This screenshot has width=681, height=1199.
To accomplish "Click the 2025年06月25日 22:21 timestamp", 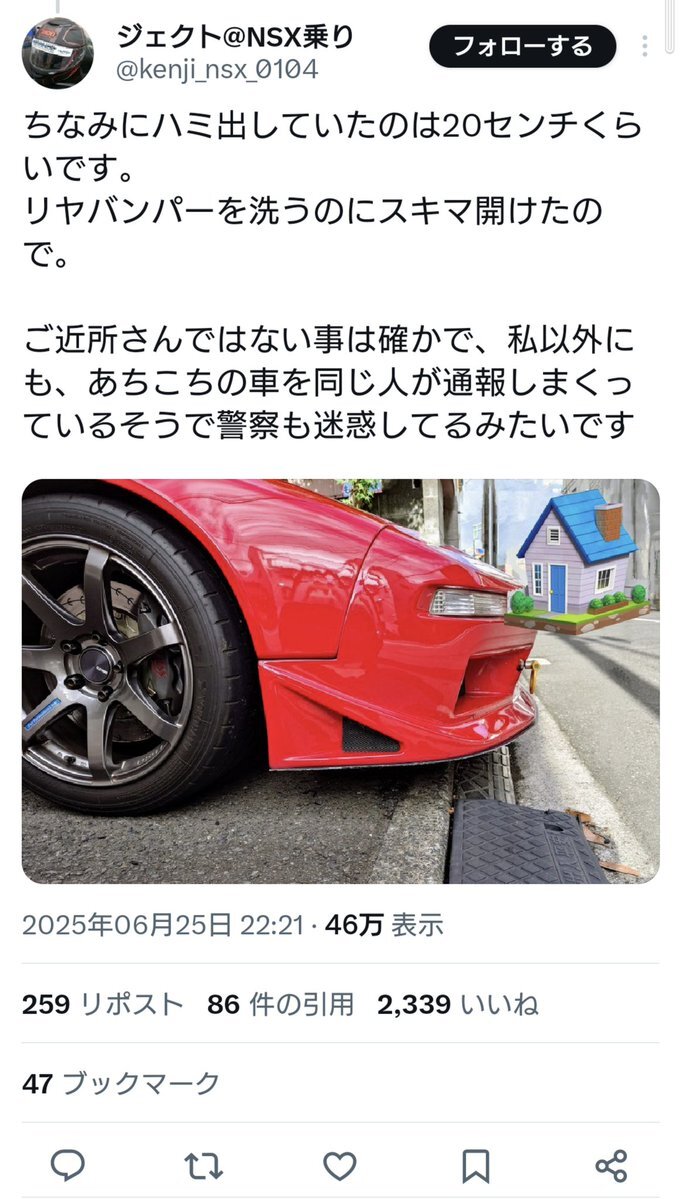I will click(x=163, y=925).
